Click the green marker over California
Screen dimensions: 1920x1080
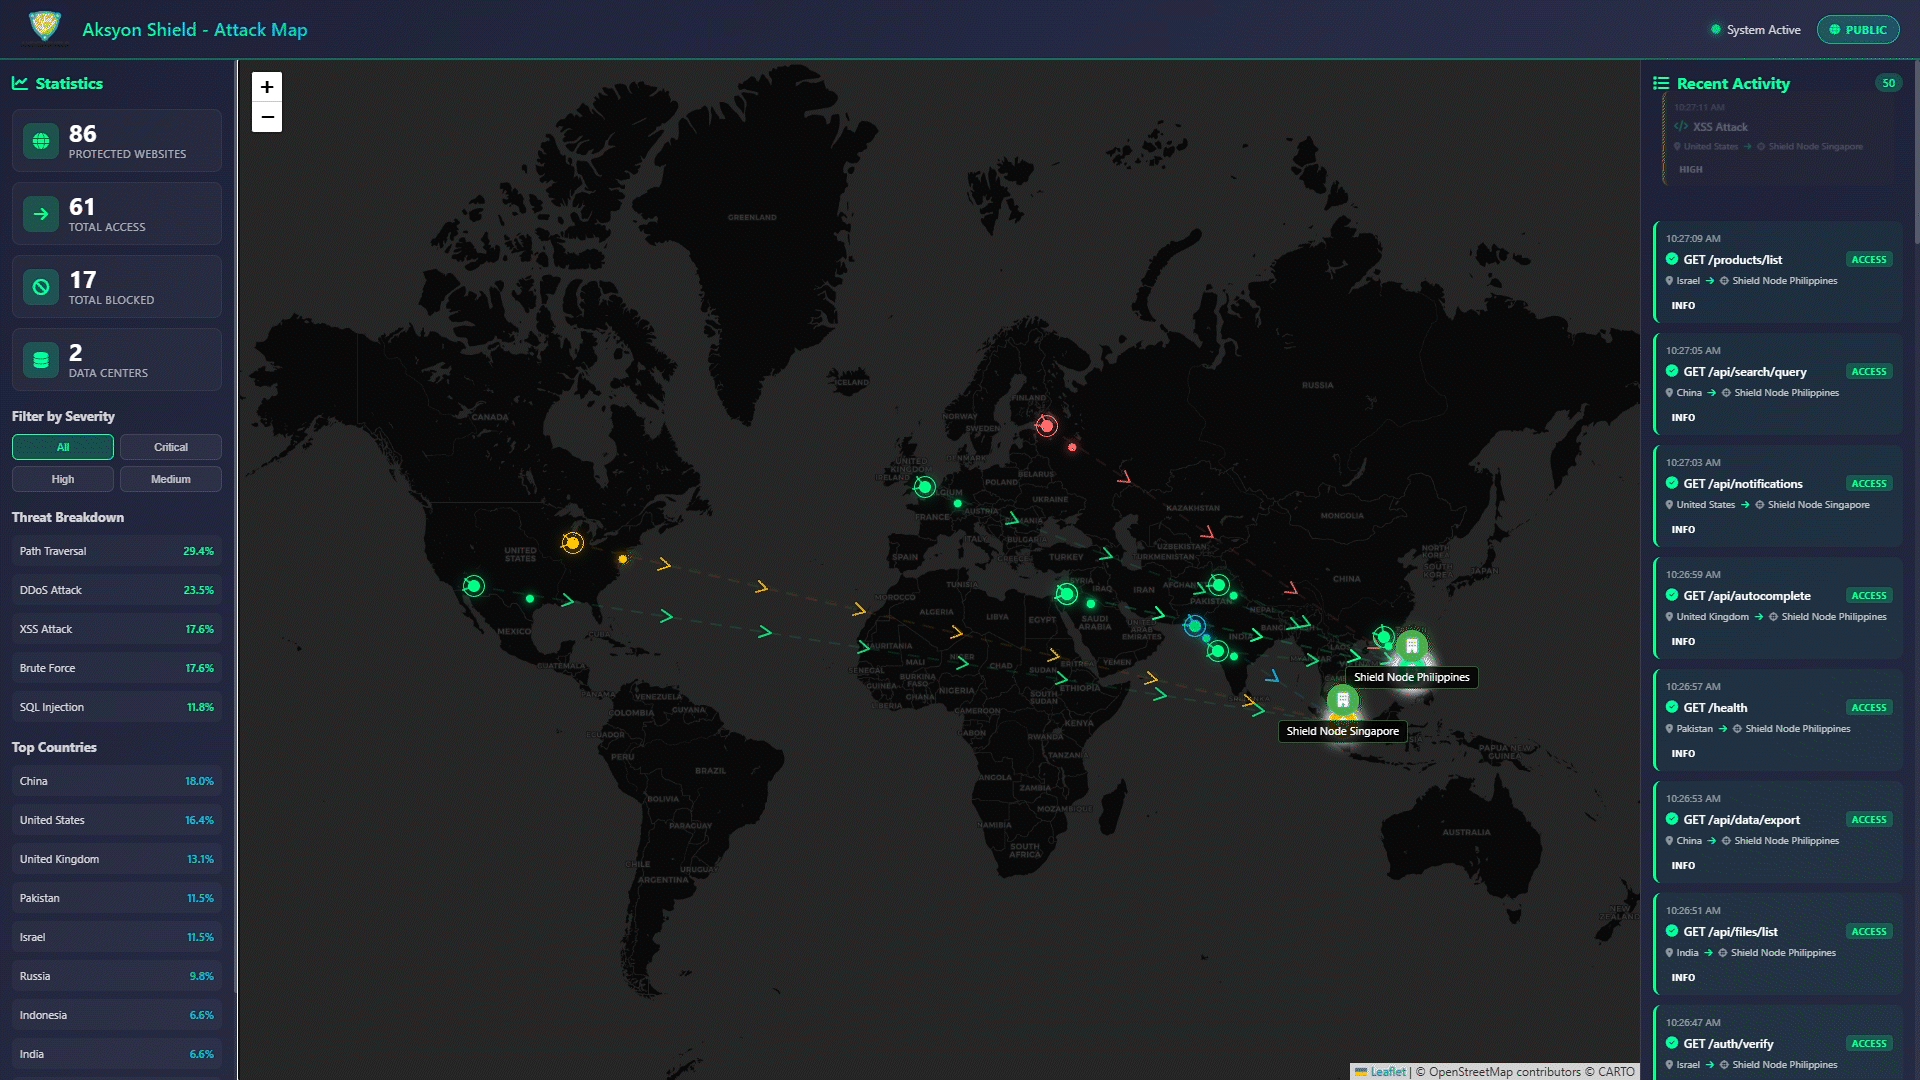[474, 586]
